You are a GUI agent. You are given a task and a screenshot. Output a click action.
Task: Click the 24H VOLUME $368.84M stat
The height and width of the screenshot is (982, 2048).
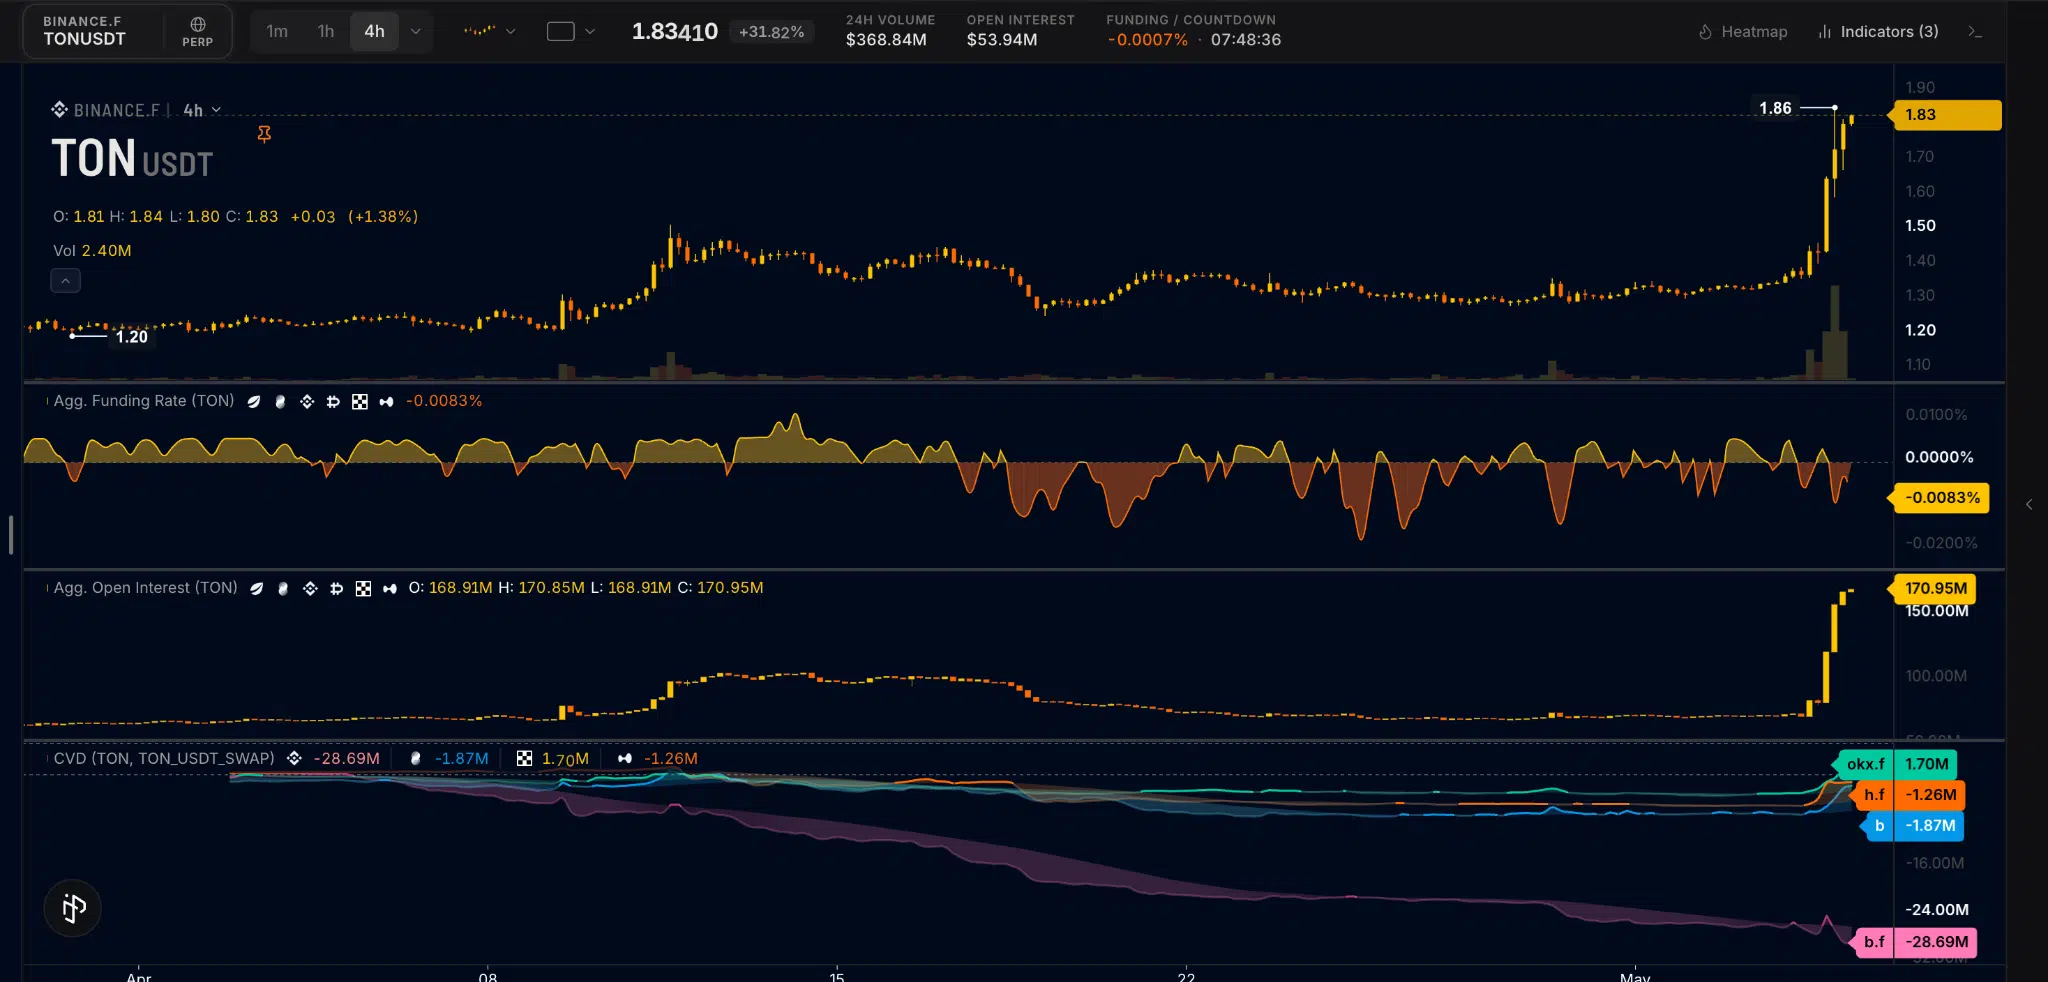tap(890, 31)
